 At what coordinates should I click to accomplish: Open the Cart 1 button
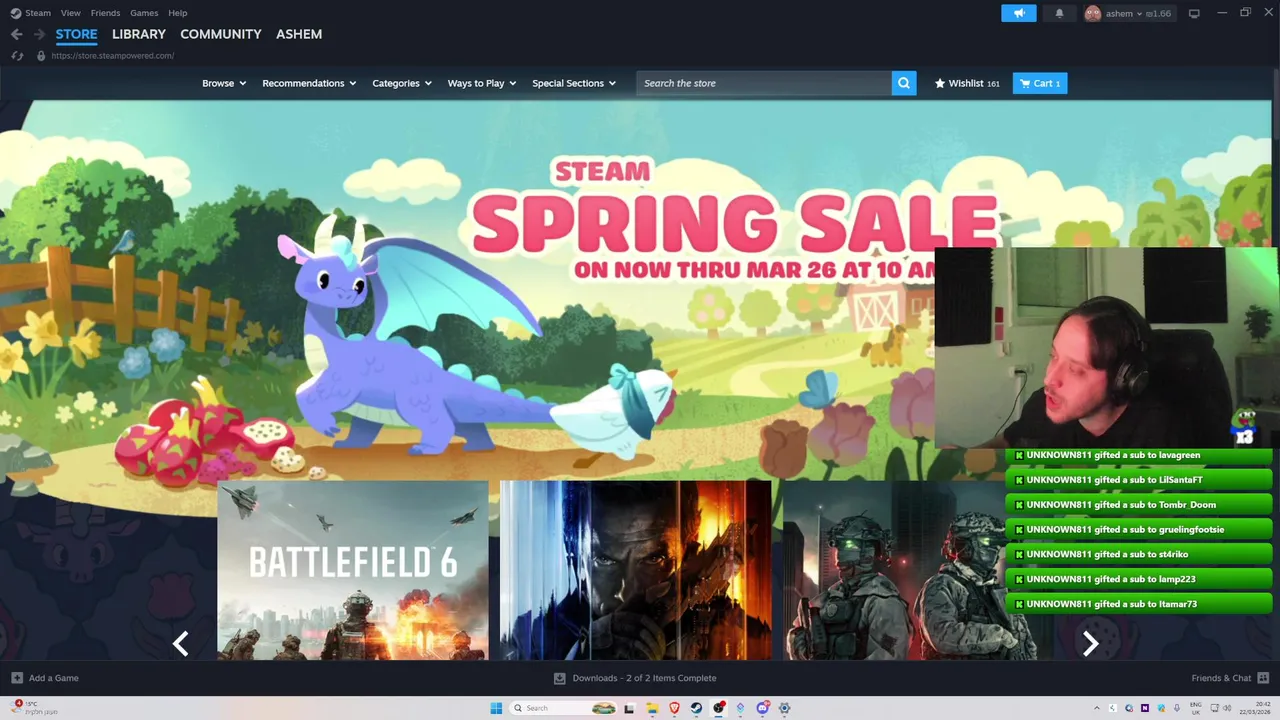click(1040, 83)
